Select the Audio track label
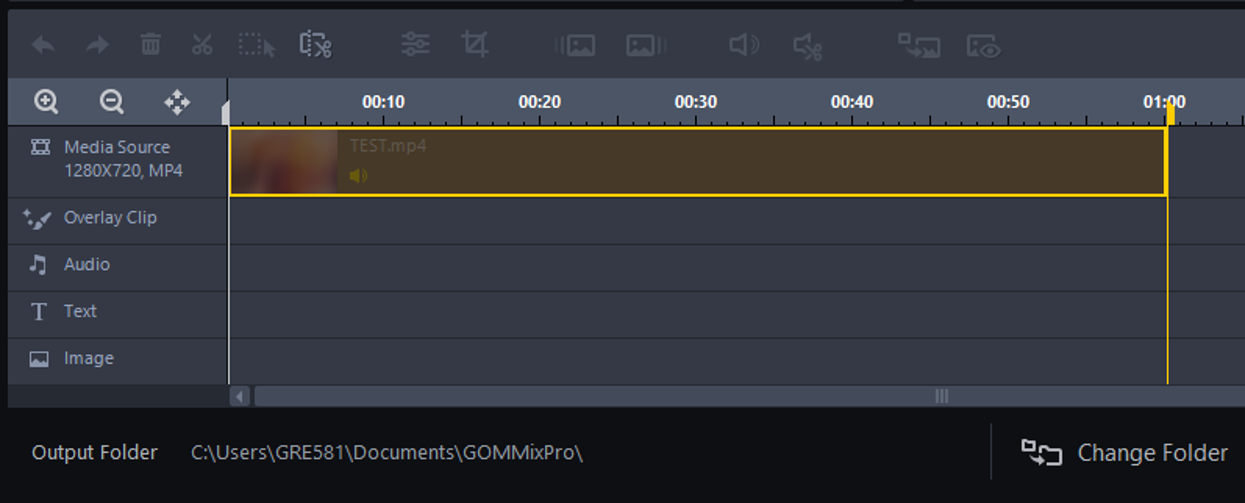Image resolution: width=1245 pixels, height=503 pixels. [x=87, y=265]
